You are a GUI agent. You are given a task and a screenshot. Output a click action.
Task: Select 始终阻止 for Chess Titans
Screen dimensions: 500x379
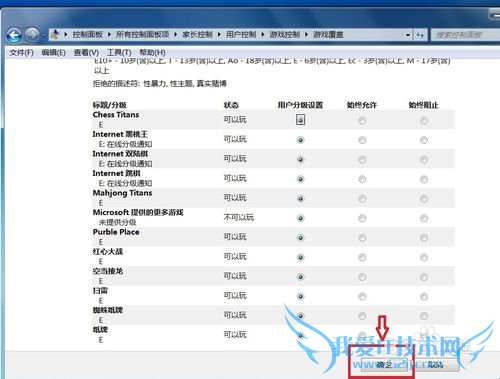pyautogui.click(x=424, y=120)
